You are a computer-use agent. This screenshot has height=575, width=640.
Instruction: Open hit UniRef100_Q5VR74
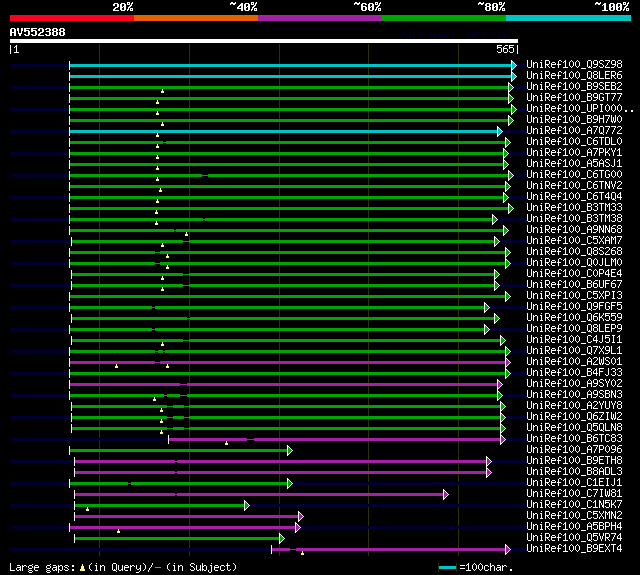pos(574,538)
